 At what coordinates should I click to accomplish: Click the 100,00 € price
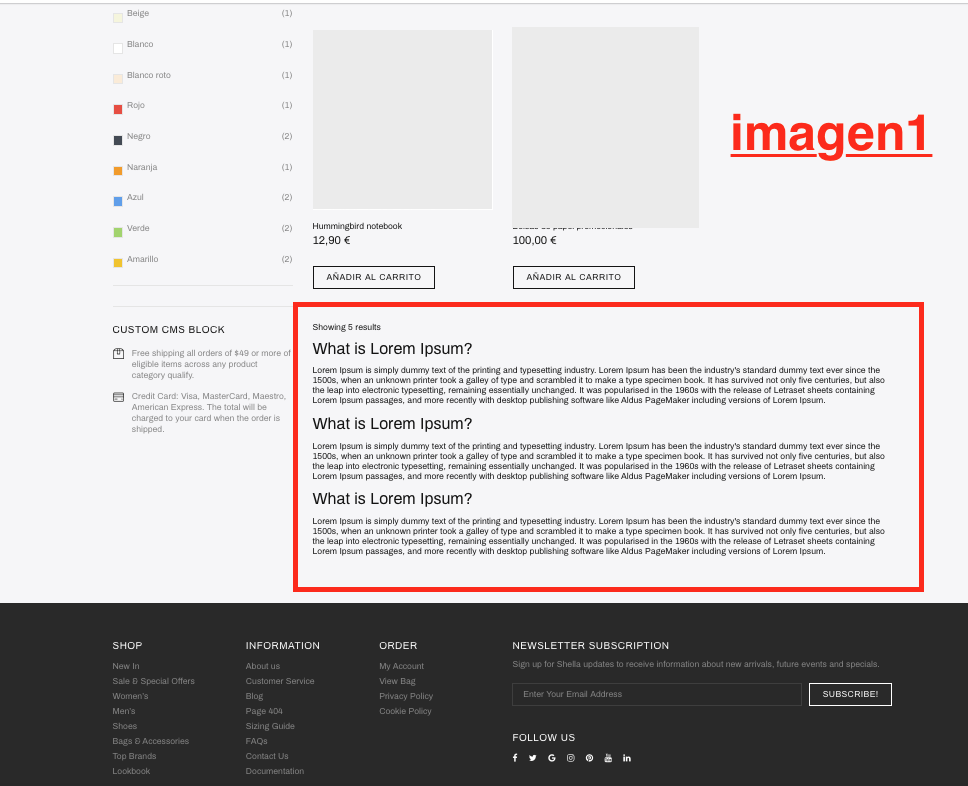534,240
